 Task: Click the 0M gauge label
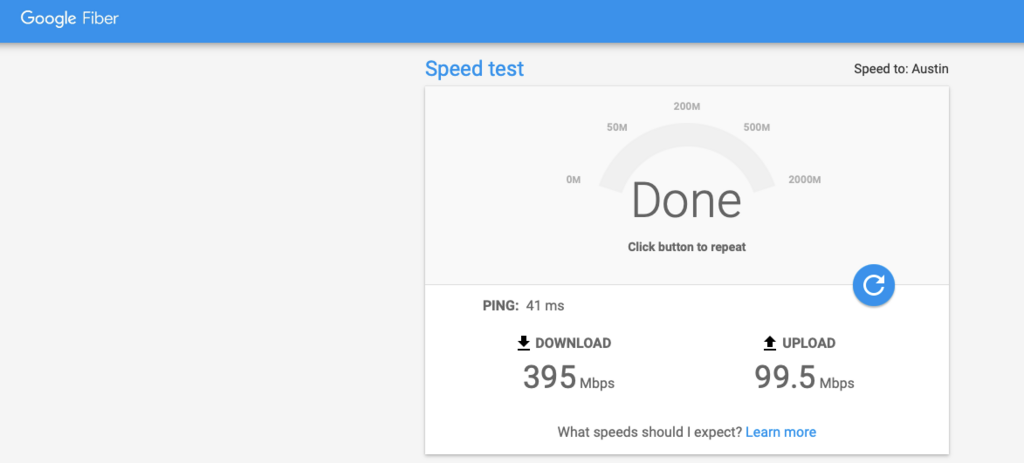(573, 180)
